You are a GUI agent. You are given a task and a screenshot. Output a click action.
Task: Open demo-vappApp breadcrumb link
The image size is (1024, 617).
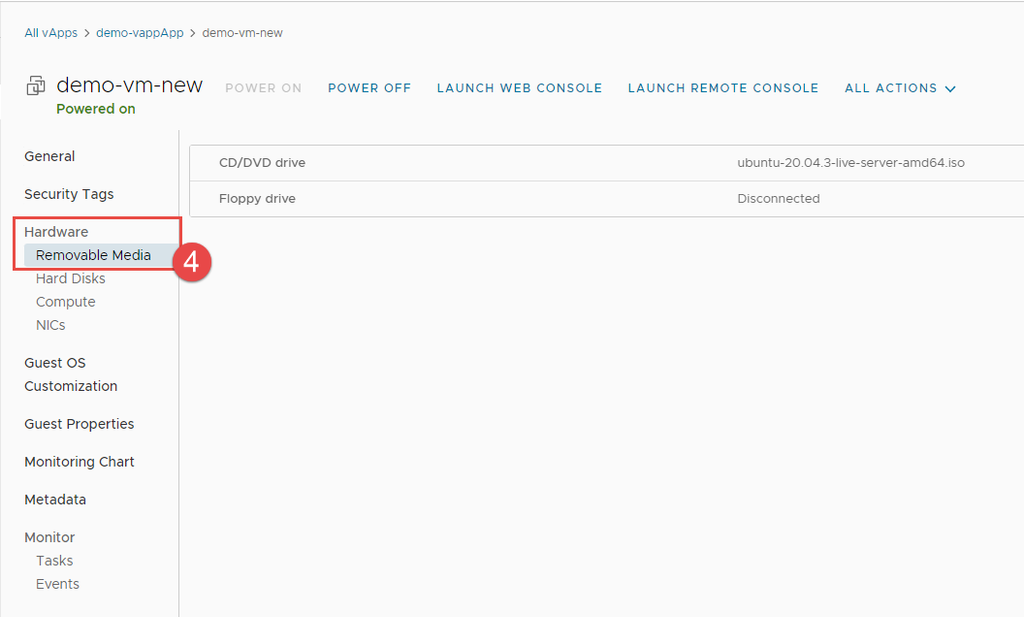[x=140, y=33]
